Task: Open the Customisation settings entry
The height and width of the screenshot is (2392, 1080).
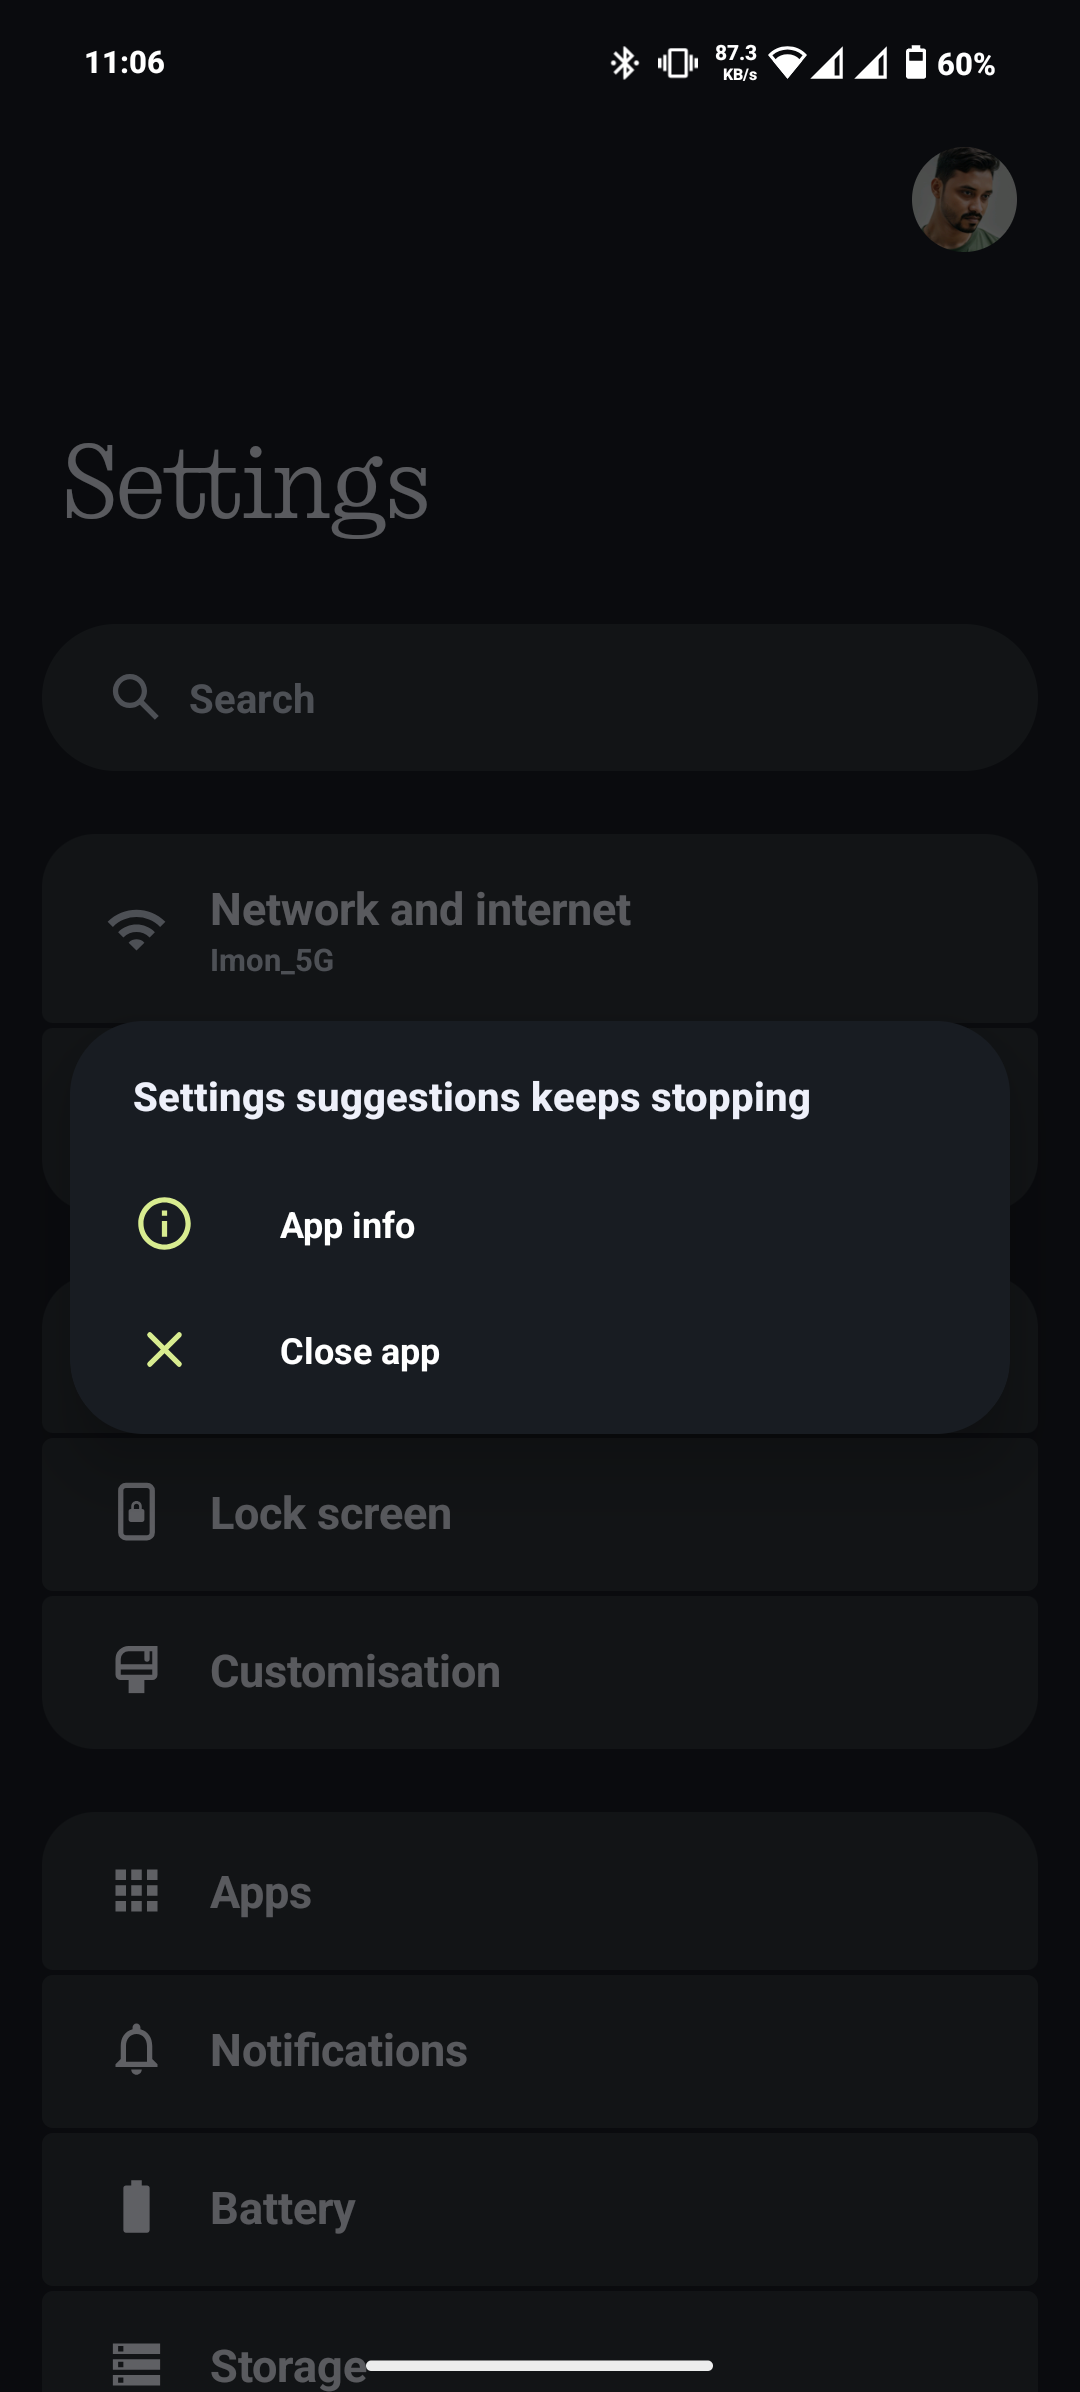Action: (355, 1671)
